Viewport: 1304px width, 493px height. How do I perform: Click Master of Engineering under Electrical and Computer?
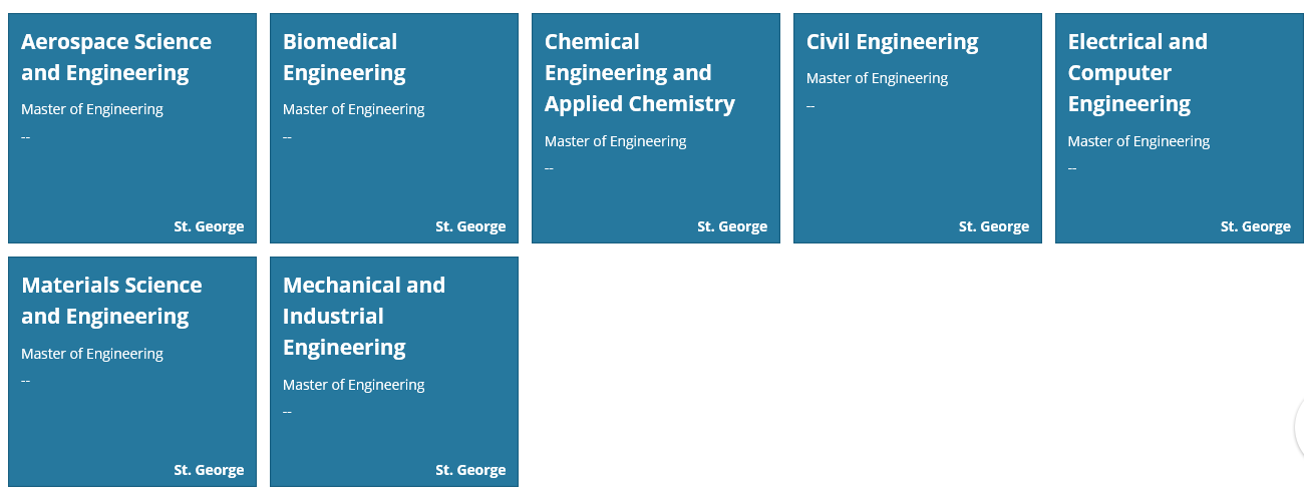click(1139, 141)
